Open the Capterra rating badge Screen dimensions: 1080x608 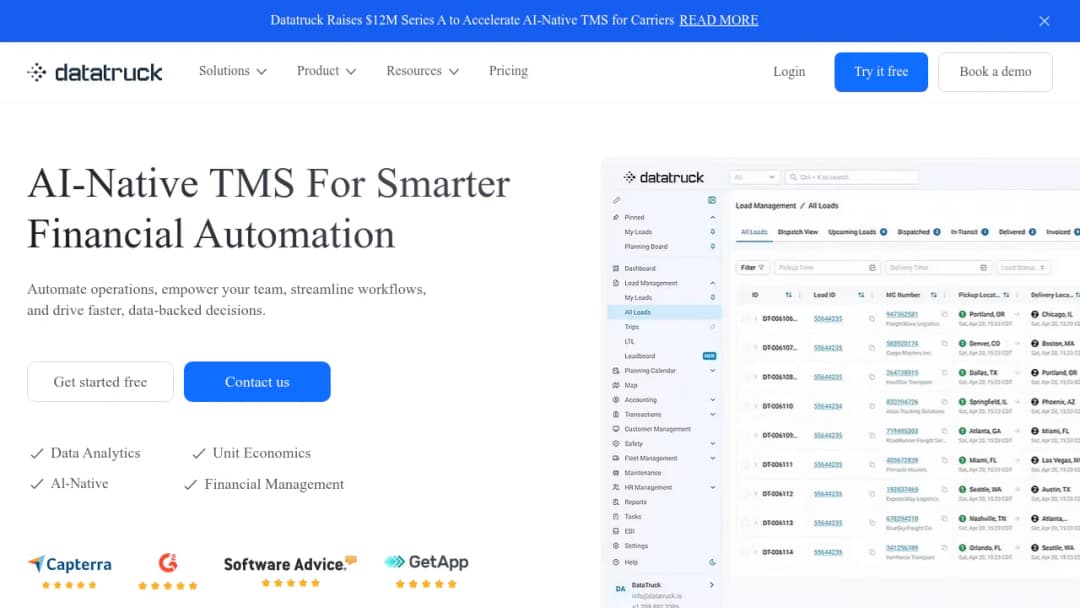70,572
